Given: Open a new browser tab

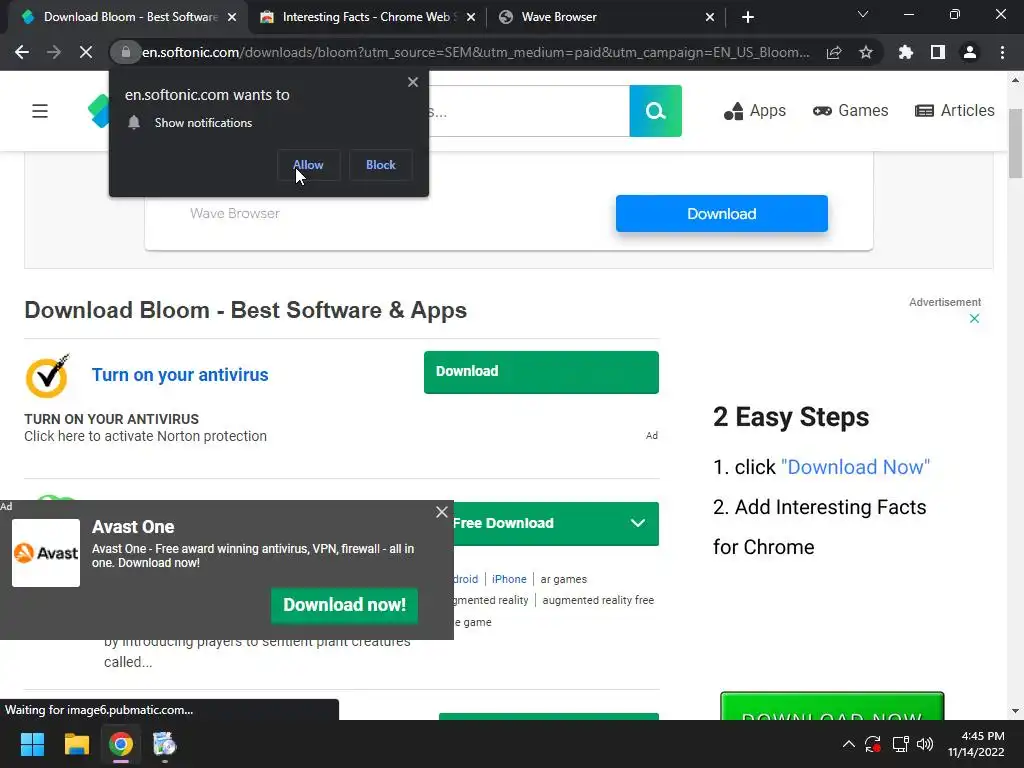Looking at the screenshot, I should tap(748, 17).
